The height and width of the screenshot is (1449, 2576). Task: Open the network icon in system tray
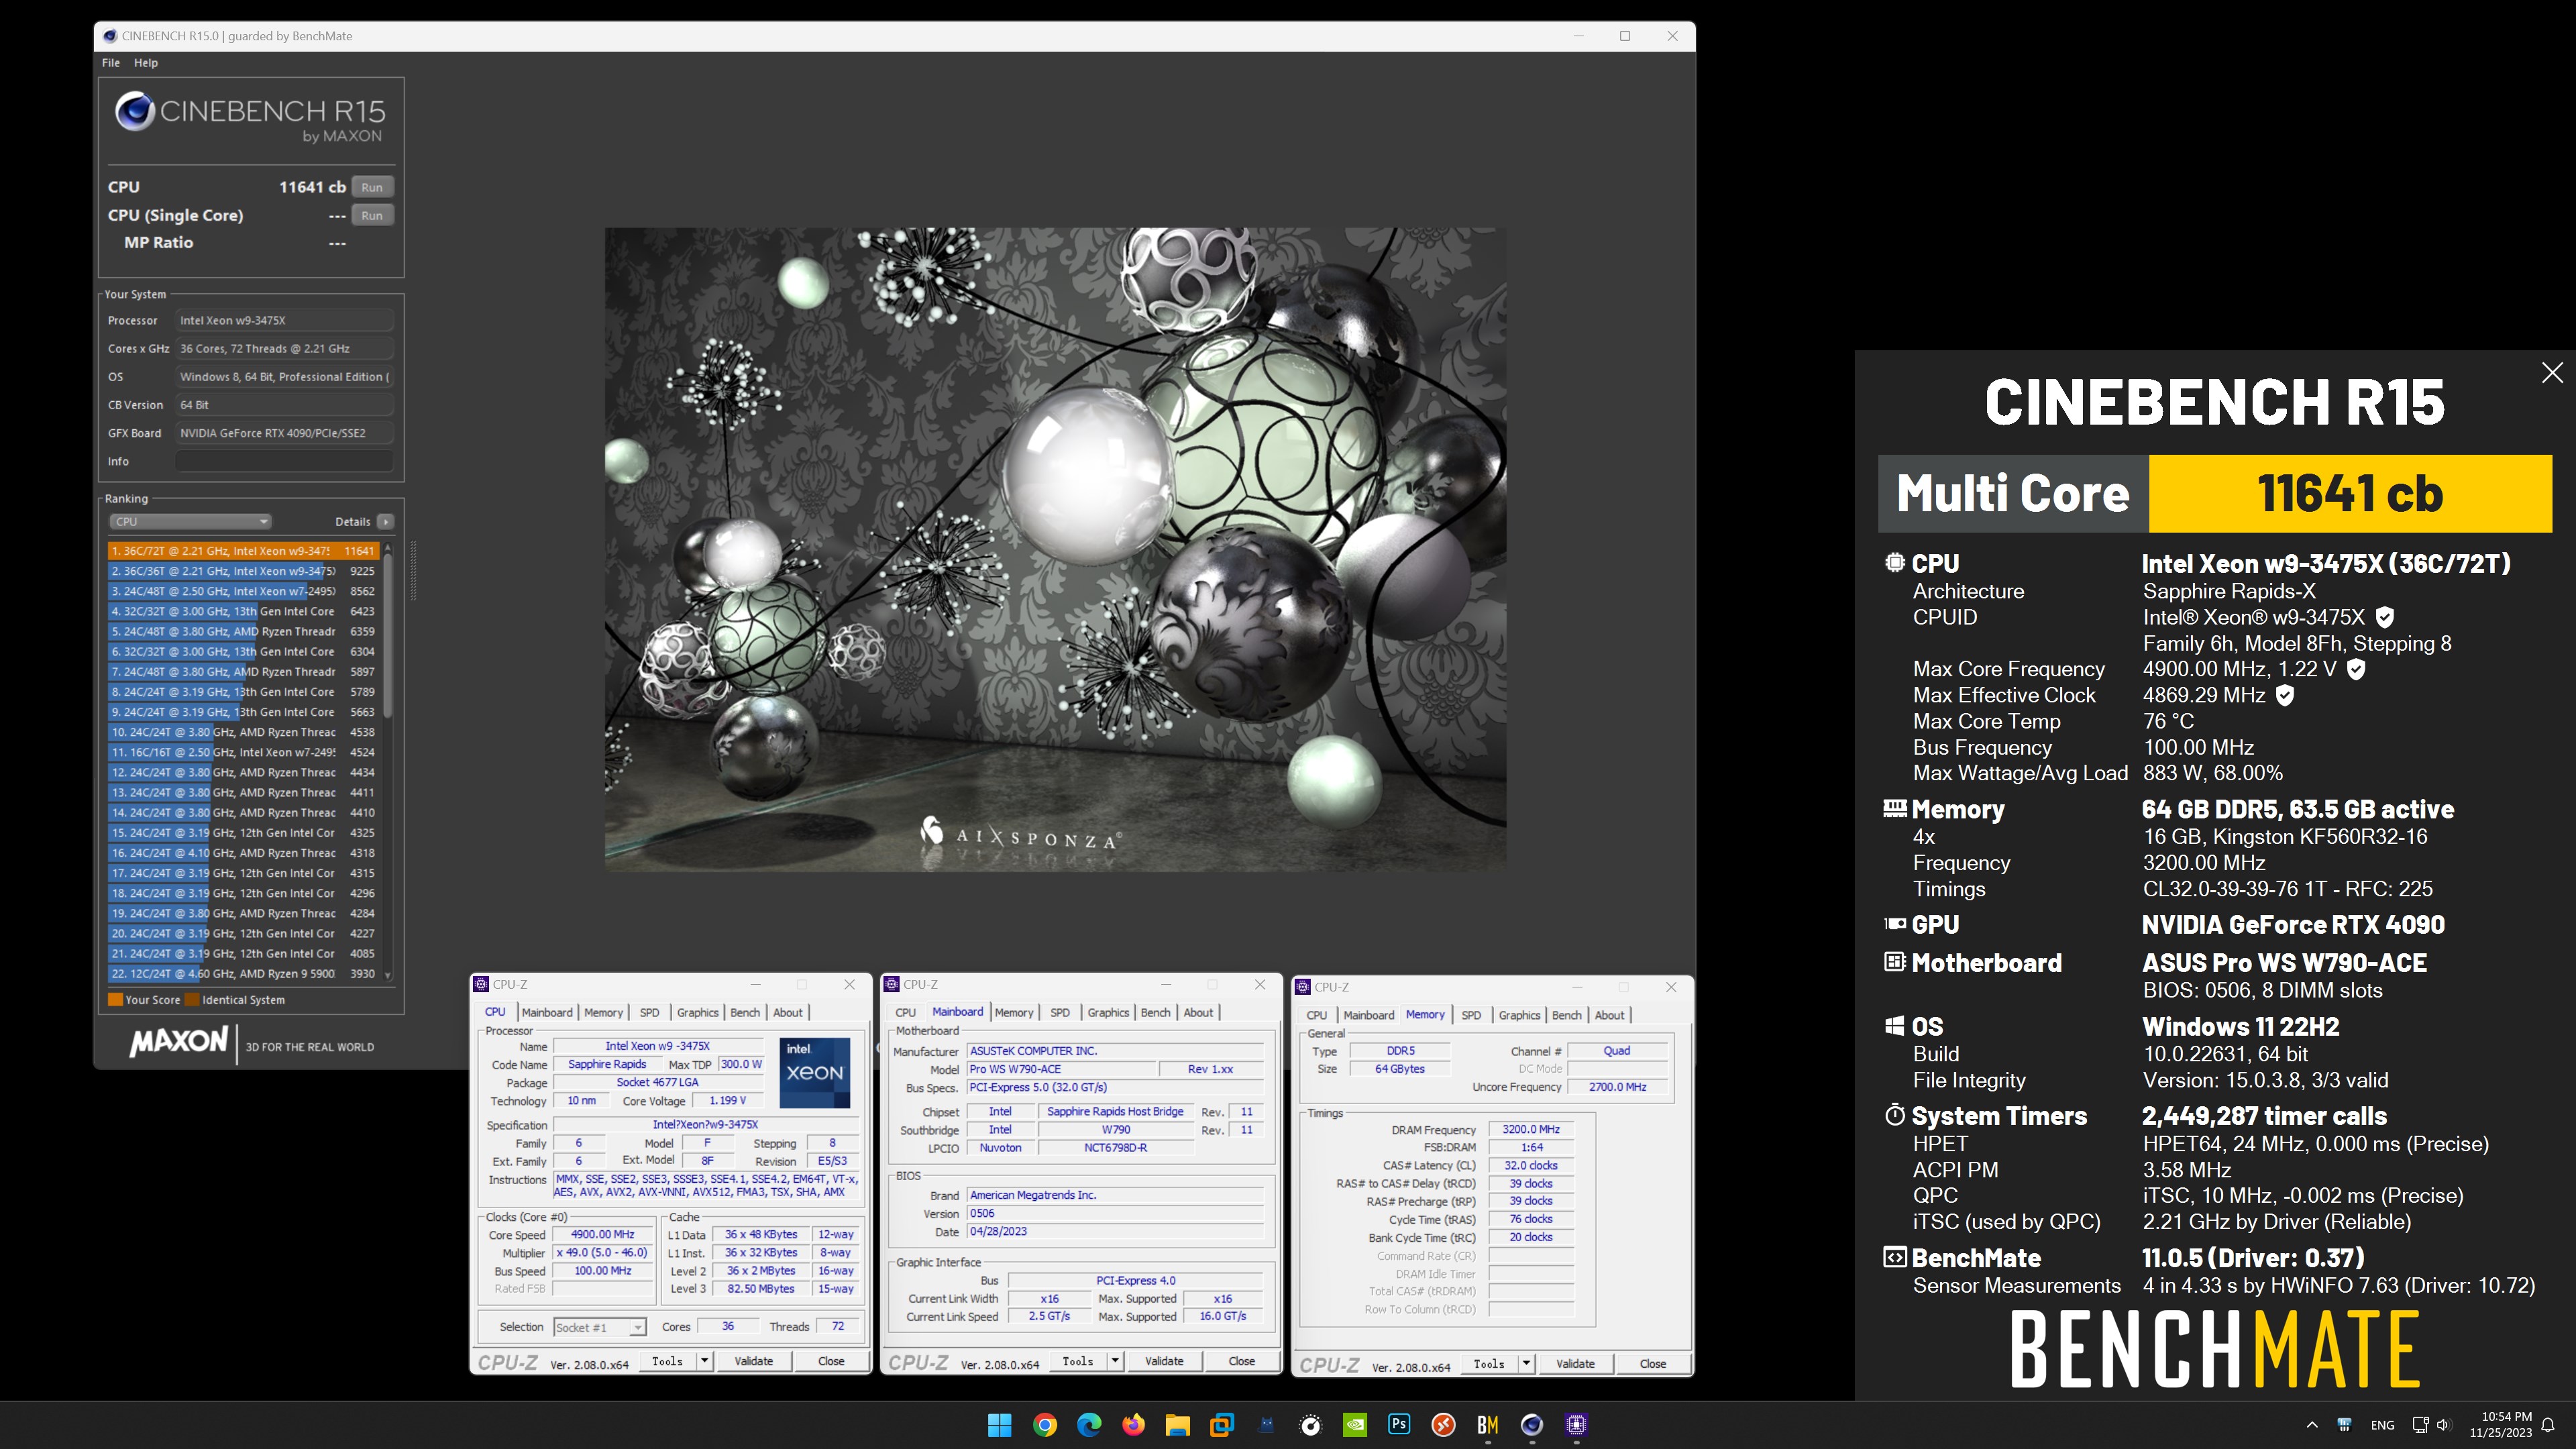tap(2421, 1425)
